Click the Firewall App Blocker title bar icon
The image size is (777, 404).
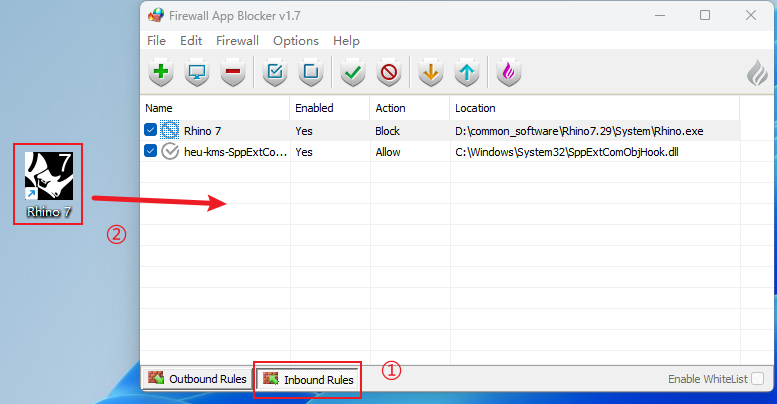point(156,15)
